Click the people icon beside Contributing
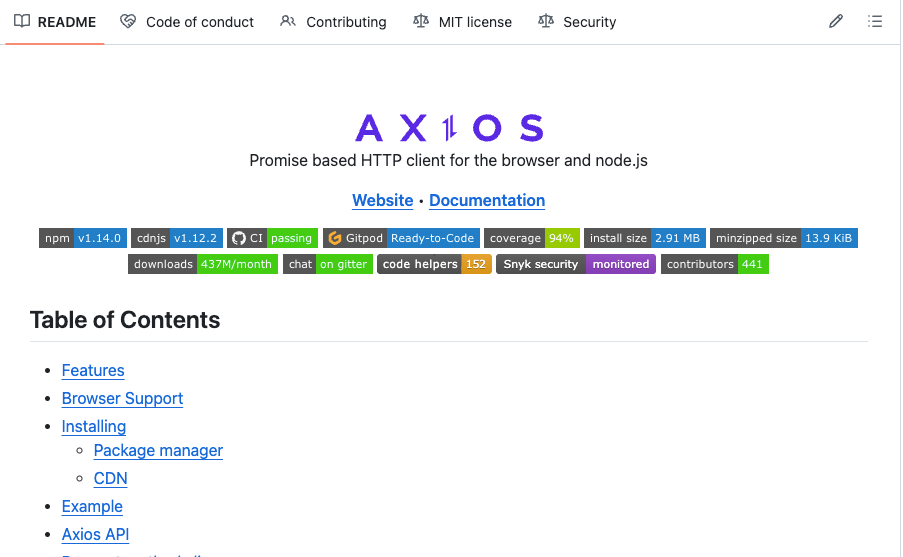Image resolution: width=903 pixels, height=557 pixels. click(x=287, y=21)
